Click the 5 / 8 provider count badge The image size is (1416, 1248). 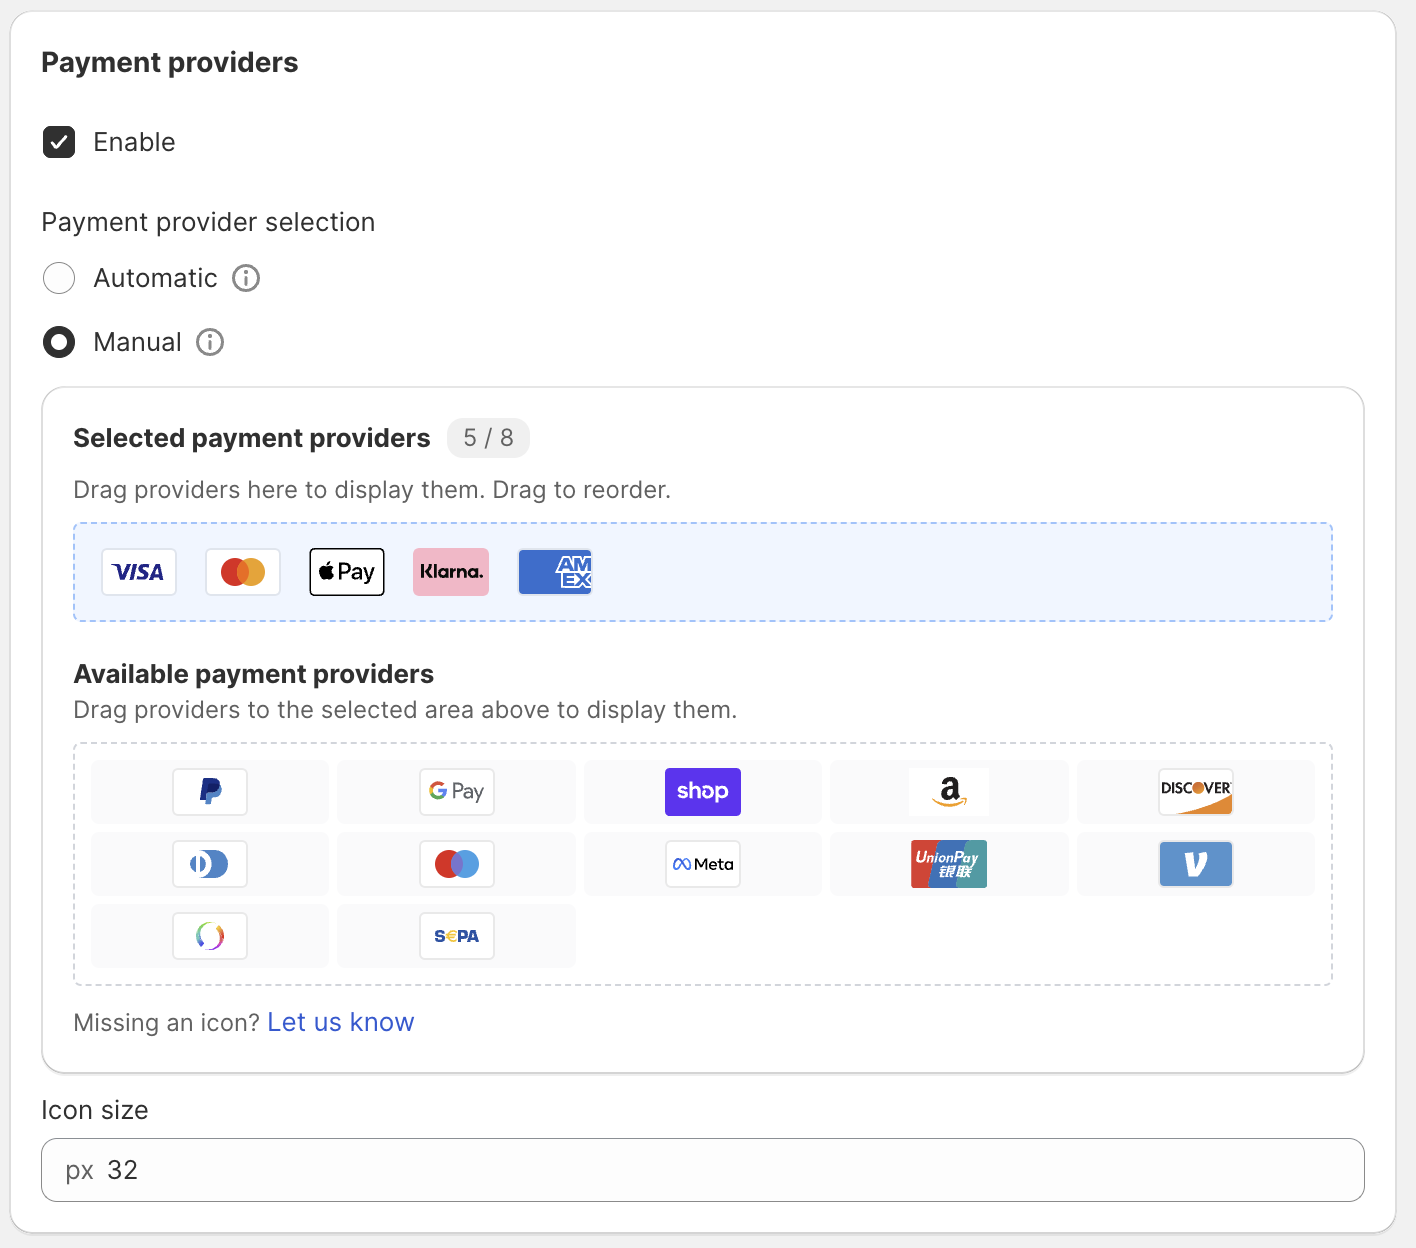coord(488,438)
